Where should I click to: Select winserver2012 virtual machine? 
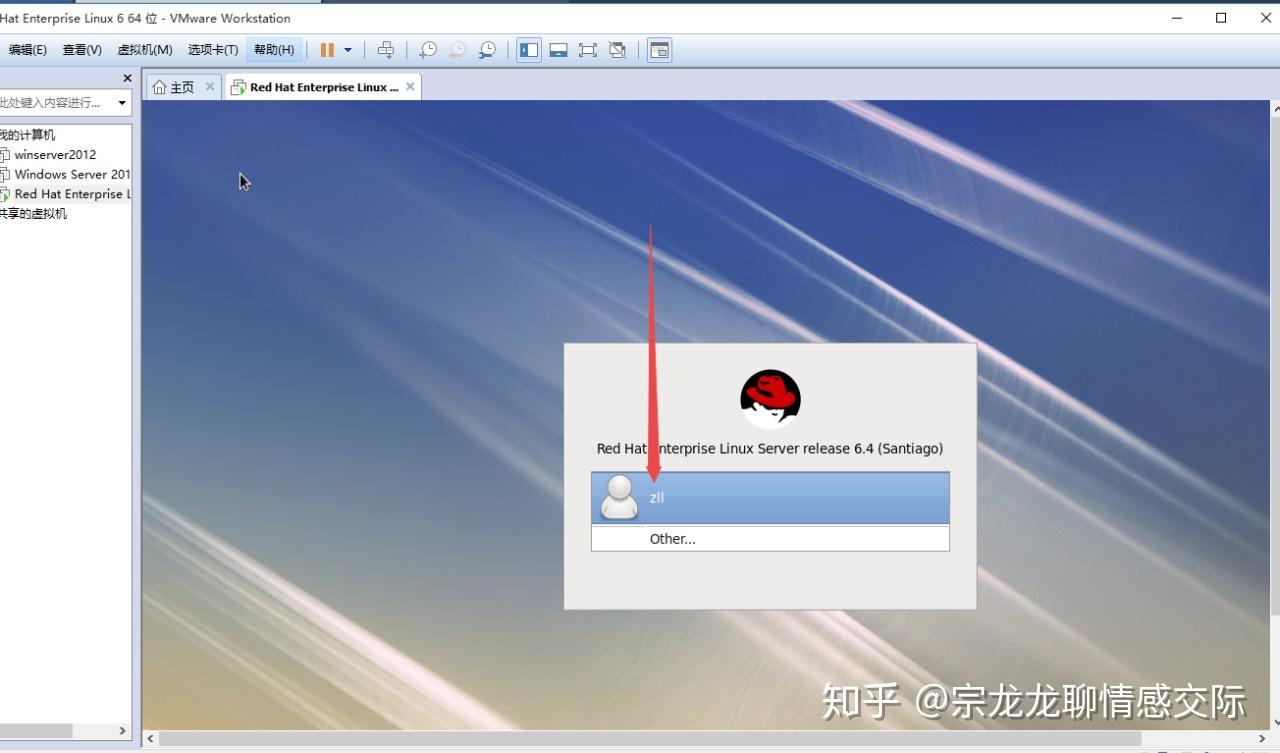point(55,155)
